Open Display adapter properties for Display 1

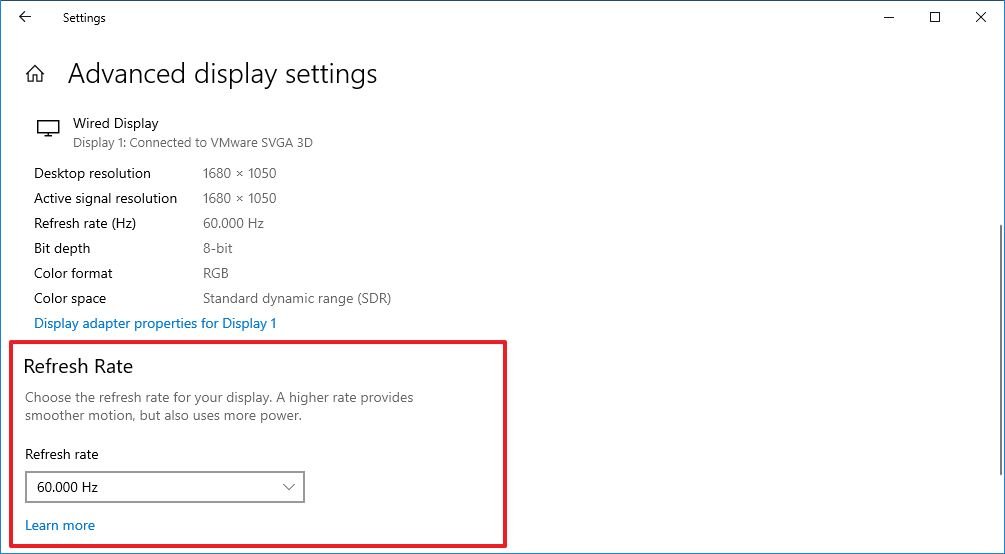(x=155, y=323)
